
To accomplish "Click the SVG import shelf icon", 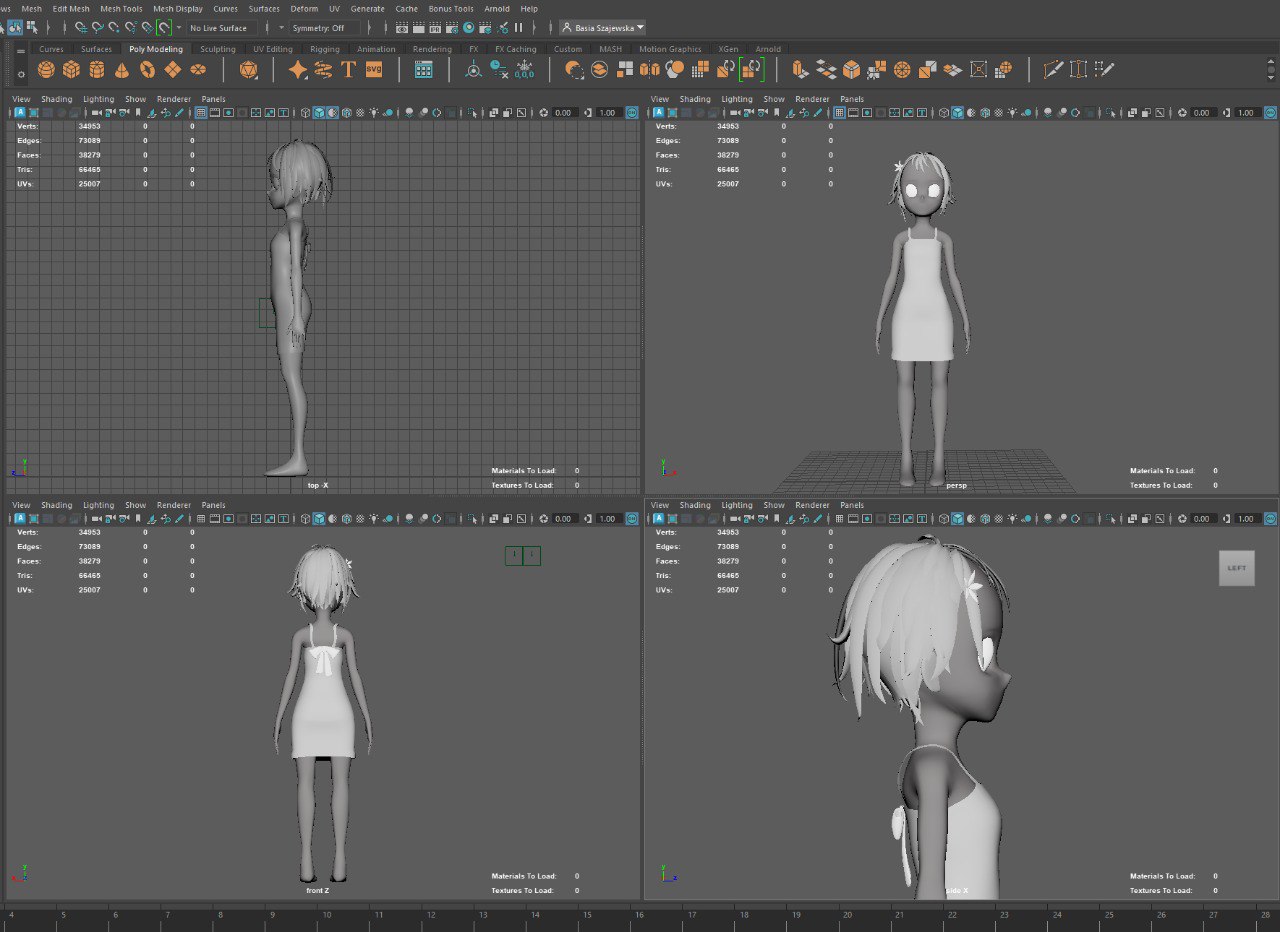I will point(374,70).
